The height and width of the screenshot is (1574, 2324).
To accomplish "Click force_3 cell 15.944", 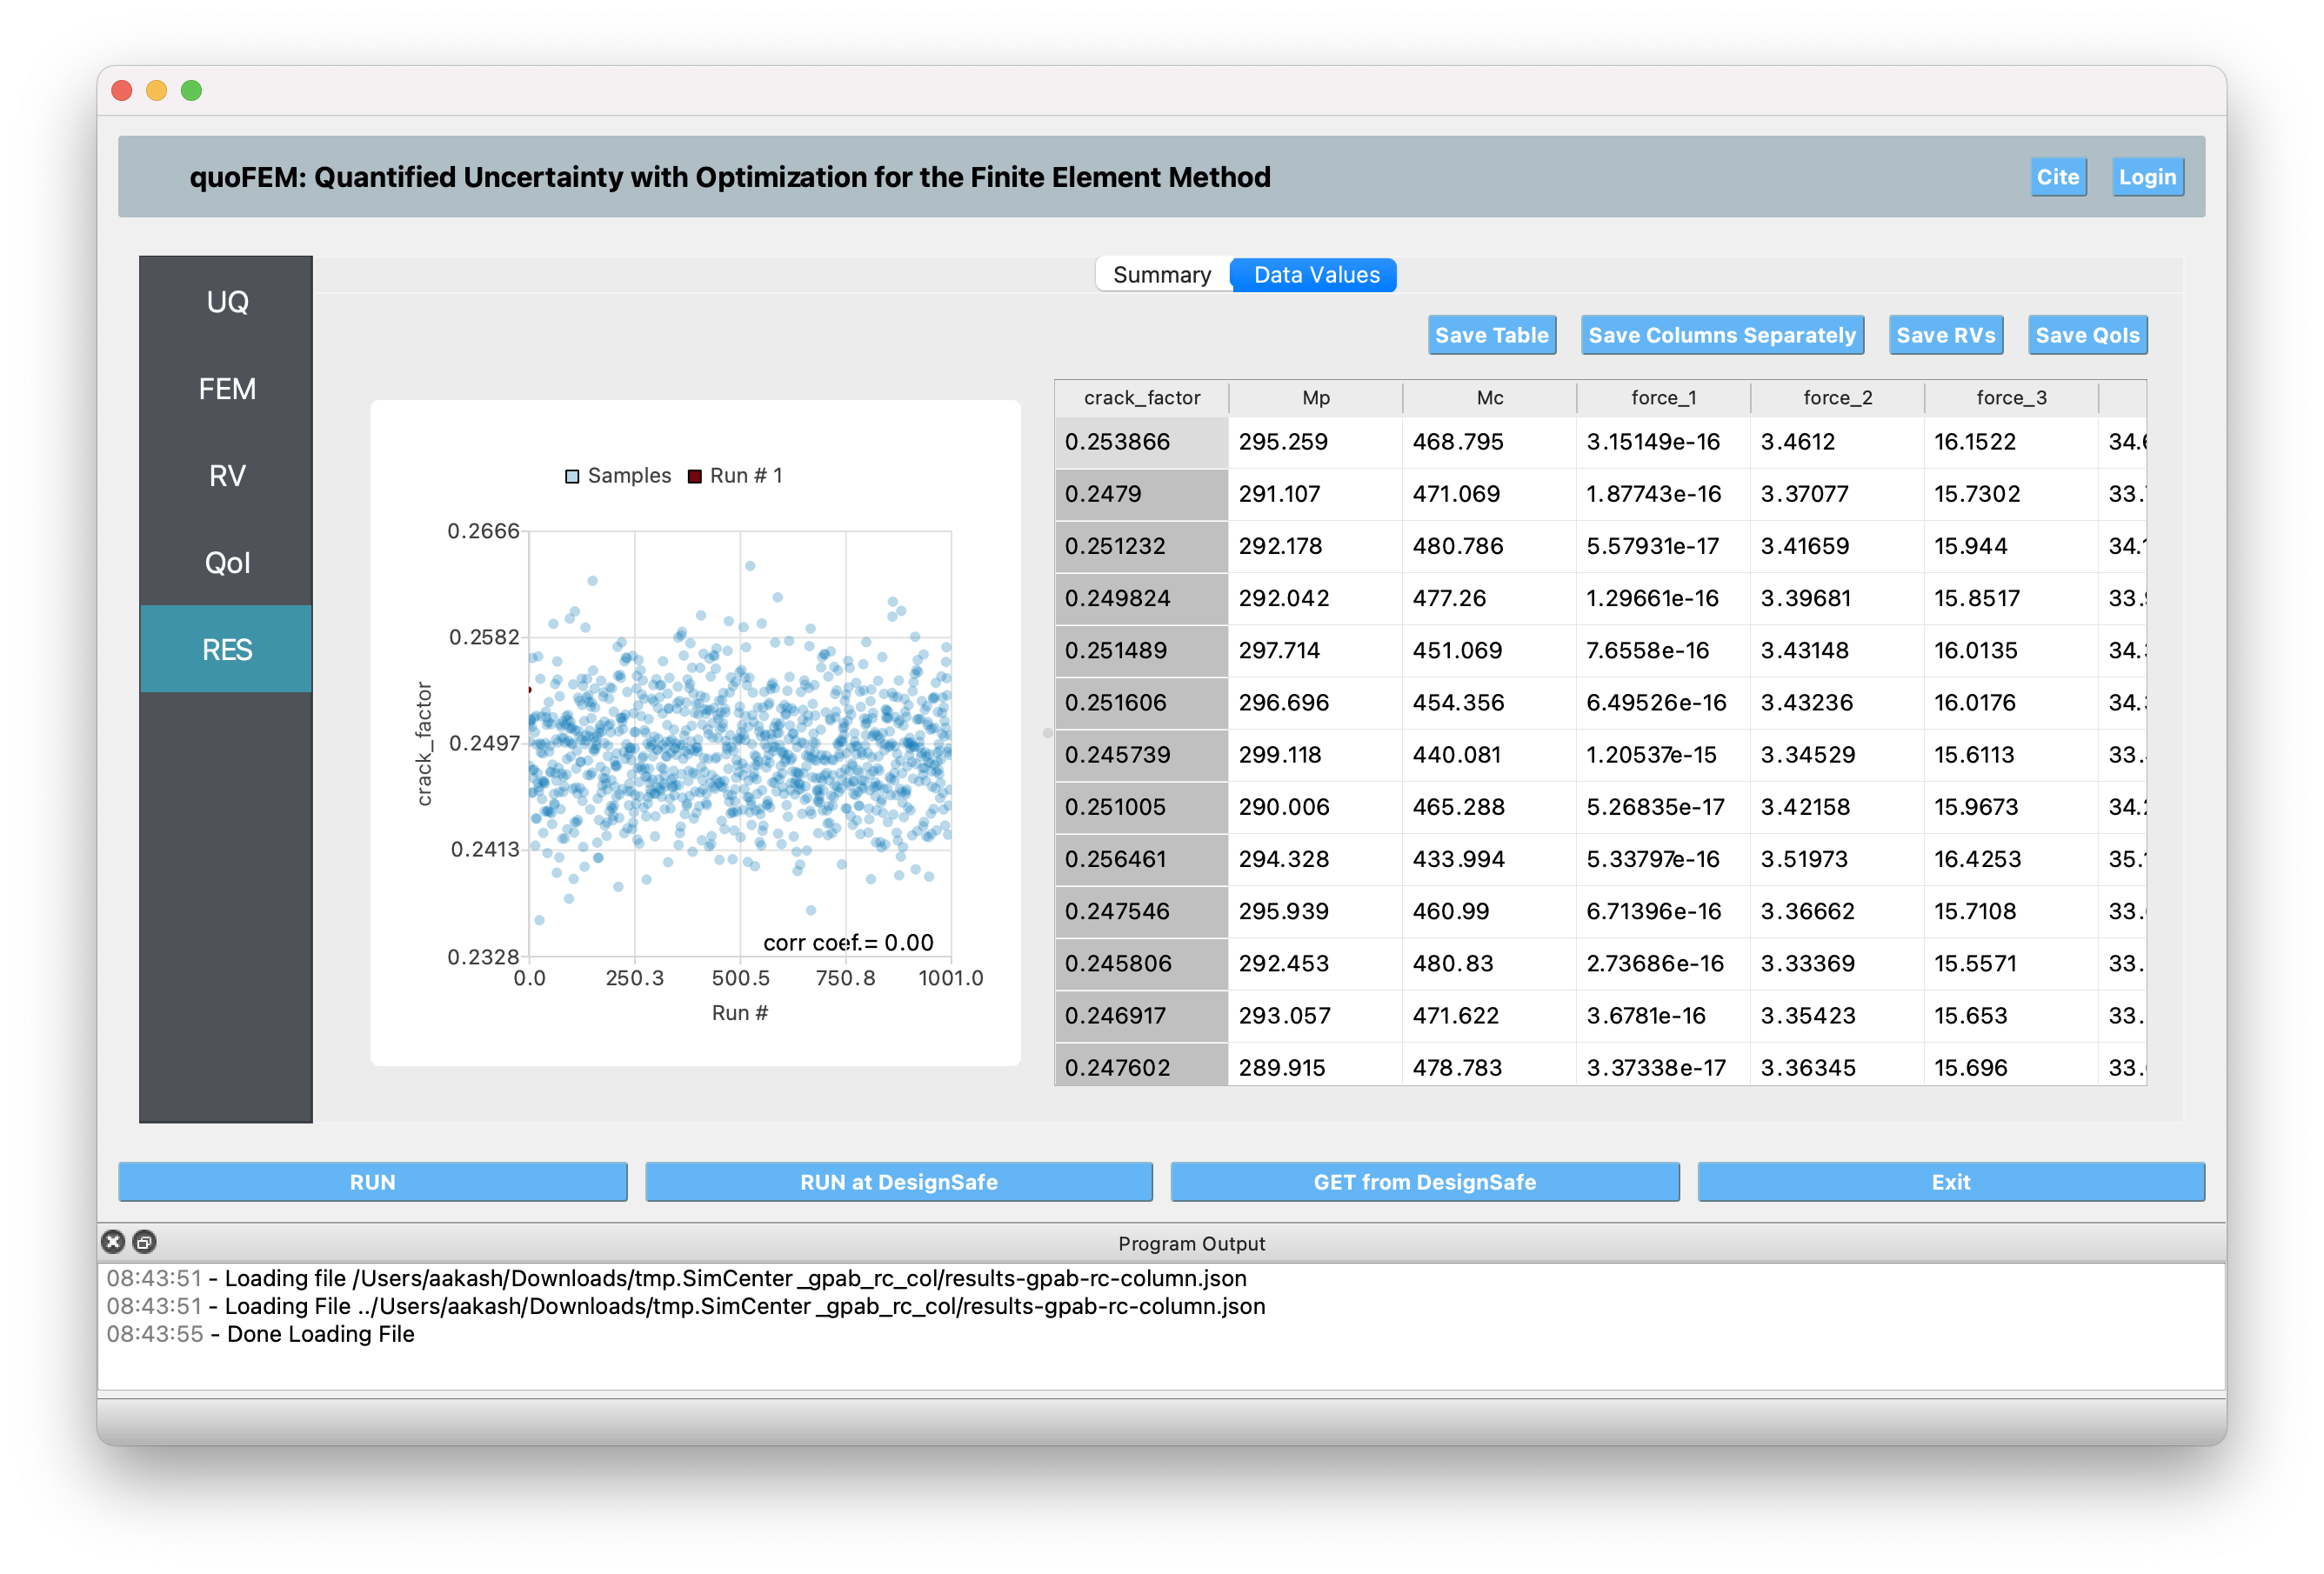I will [2011, 546].
